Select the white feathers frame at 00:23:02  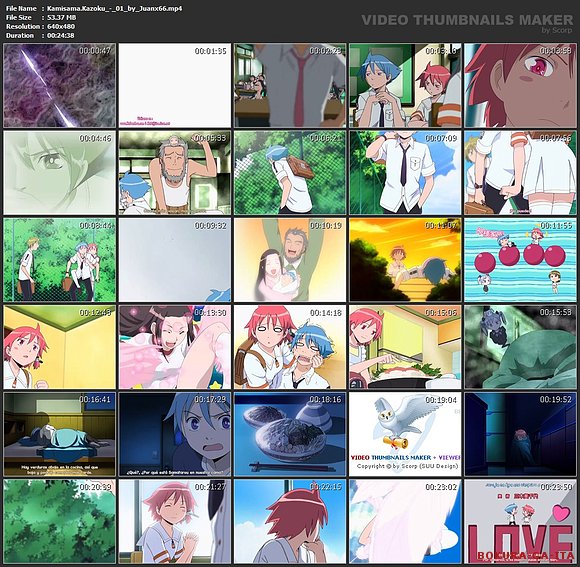point(405,522)
